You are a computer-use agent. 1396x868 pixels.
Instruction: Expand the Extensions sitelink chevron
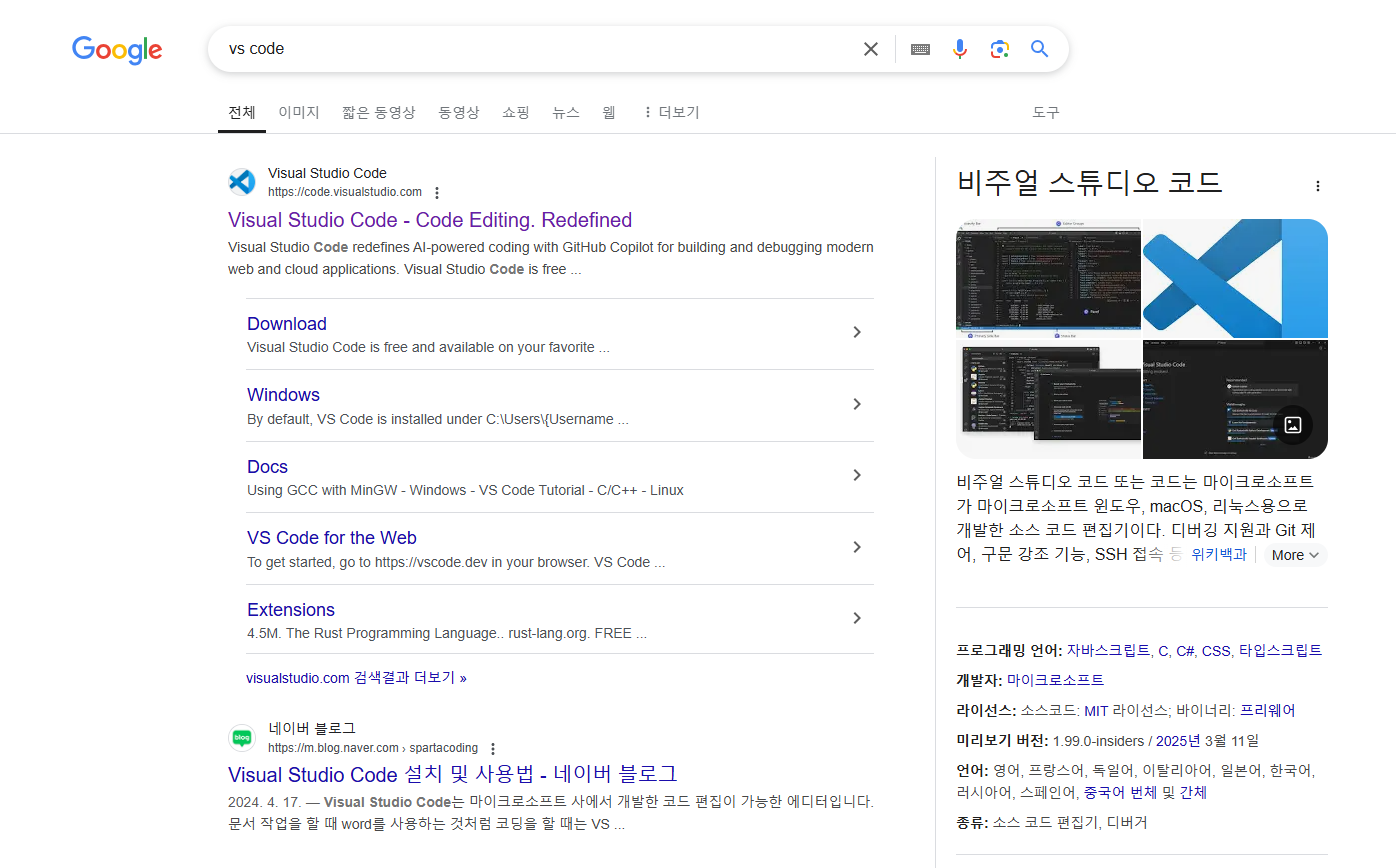pyautogui.click(x=857, y=618)
